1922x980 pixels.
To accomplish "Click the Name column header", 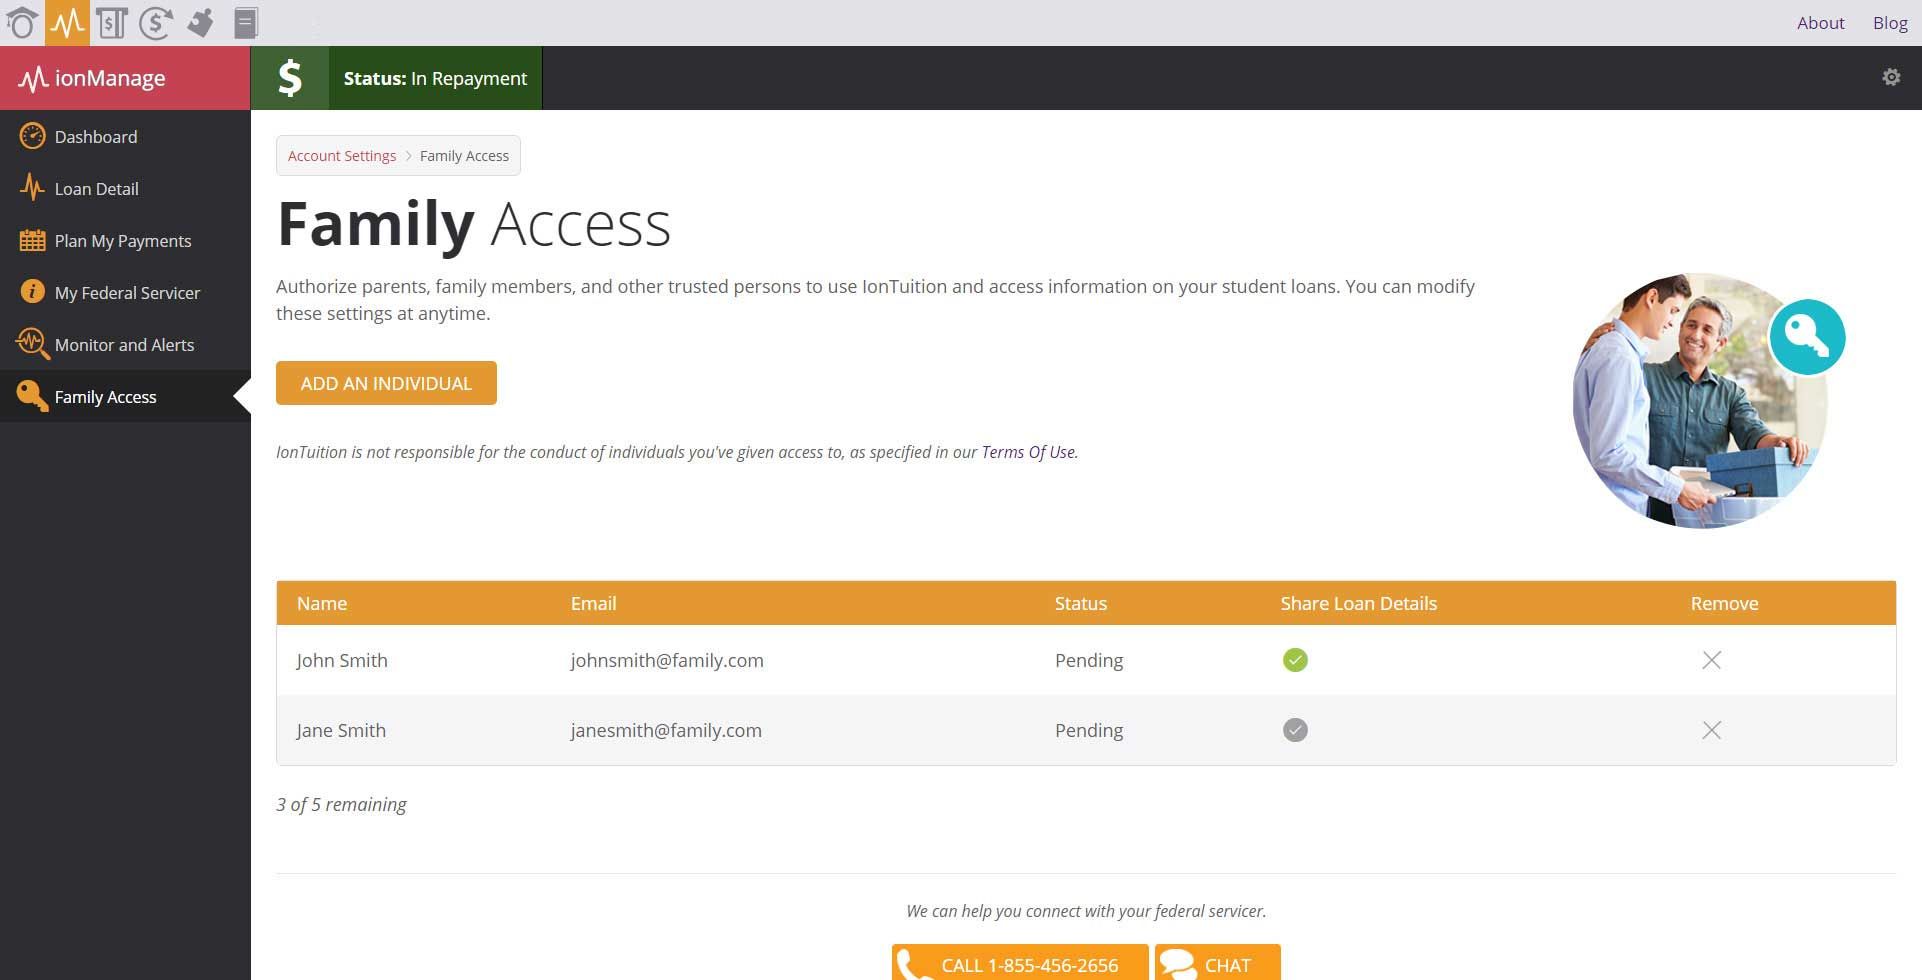I will pos(322,603).
